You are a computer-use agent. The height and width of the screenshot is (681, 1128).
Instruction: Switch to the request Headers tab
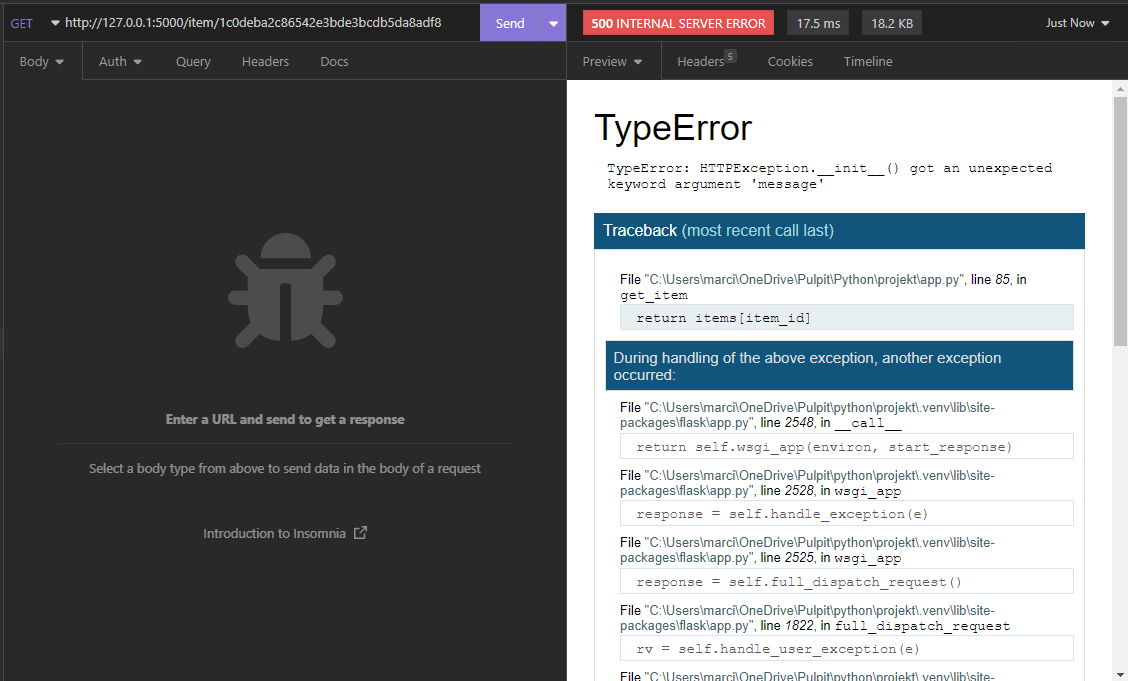coord(265,61)
